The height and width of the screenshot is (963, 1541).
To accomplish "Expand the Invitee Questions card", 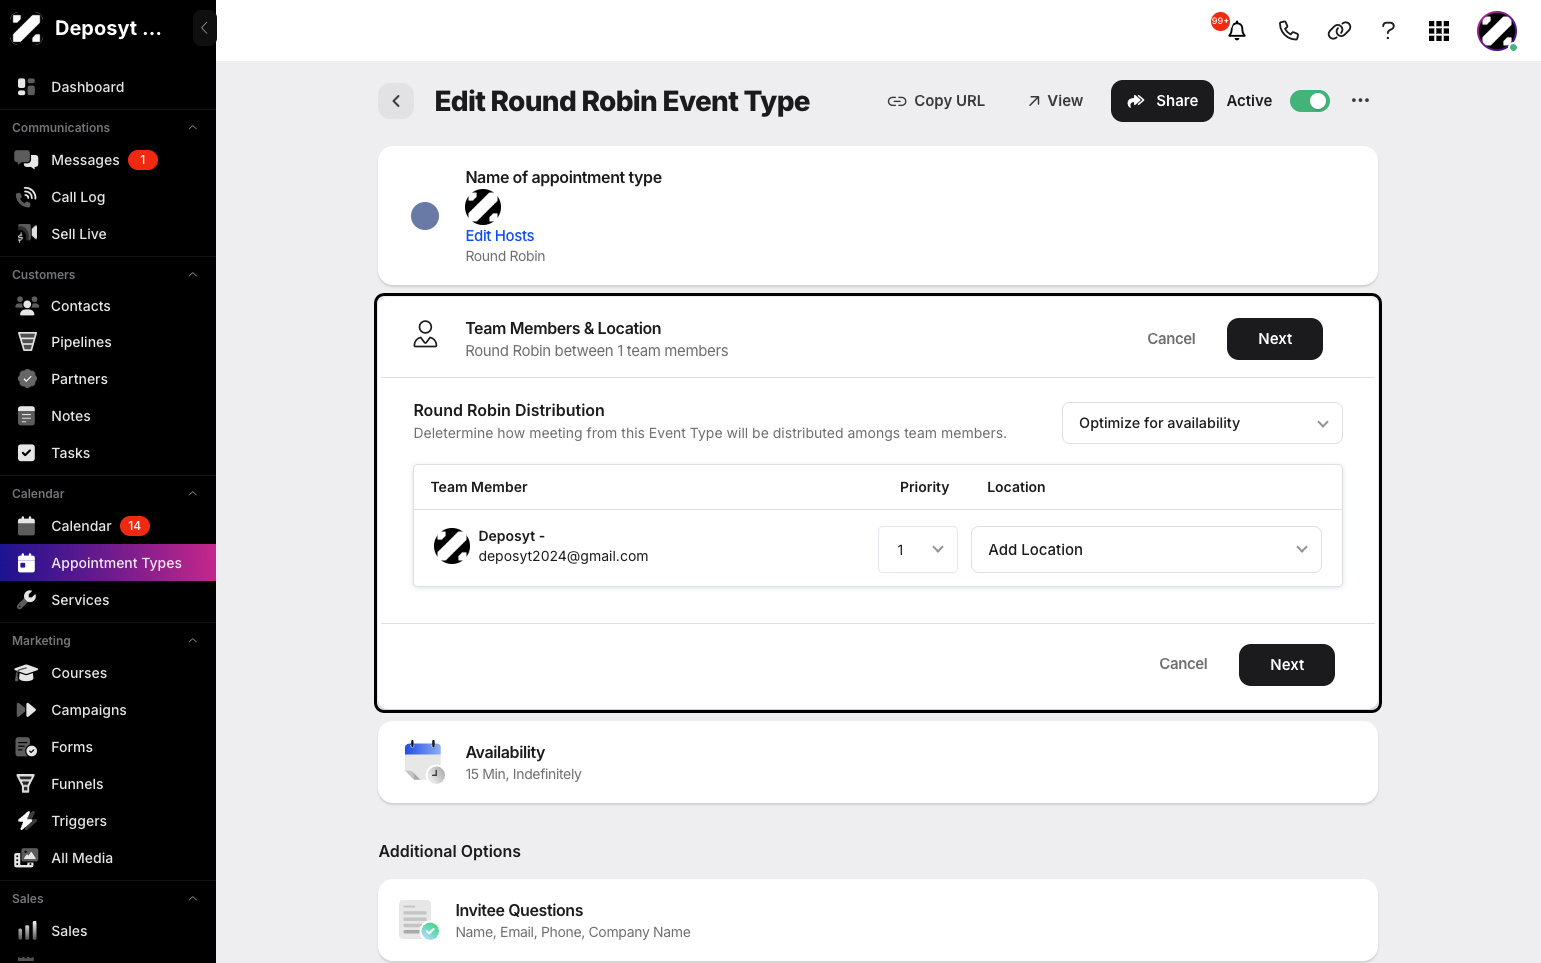I will coord(878,920).
